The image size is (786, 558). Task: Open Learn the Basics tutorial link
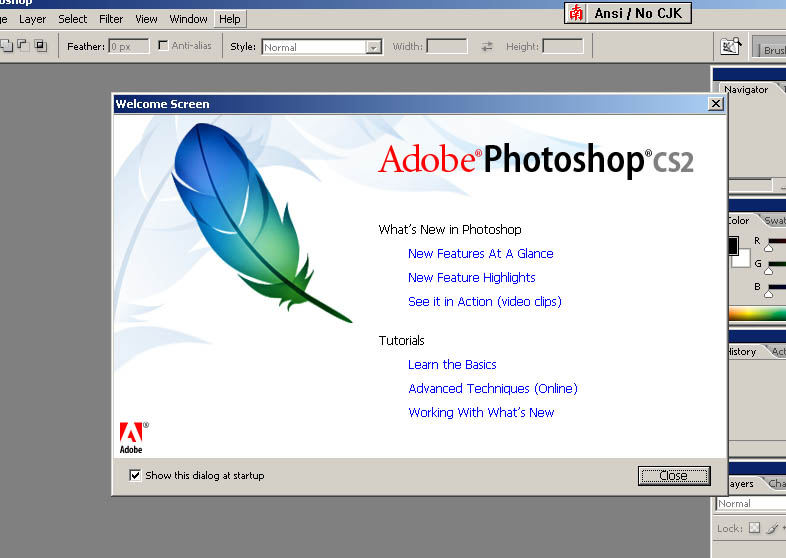[x=452, y=364]
